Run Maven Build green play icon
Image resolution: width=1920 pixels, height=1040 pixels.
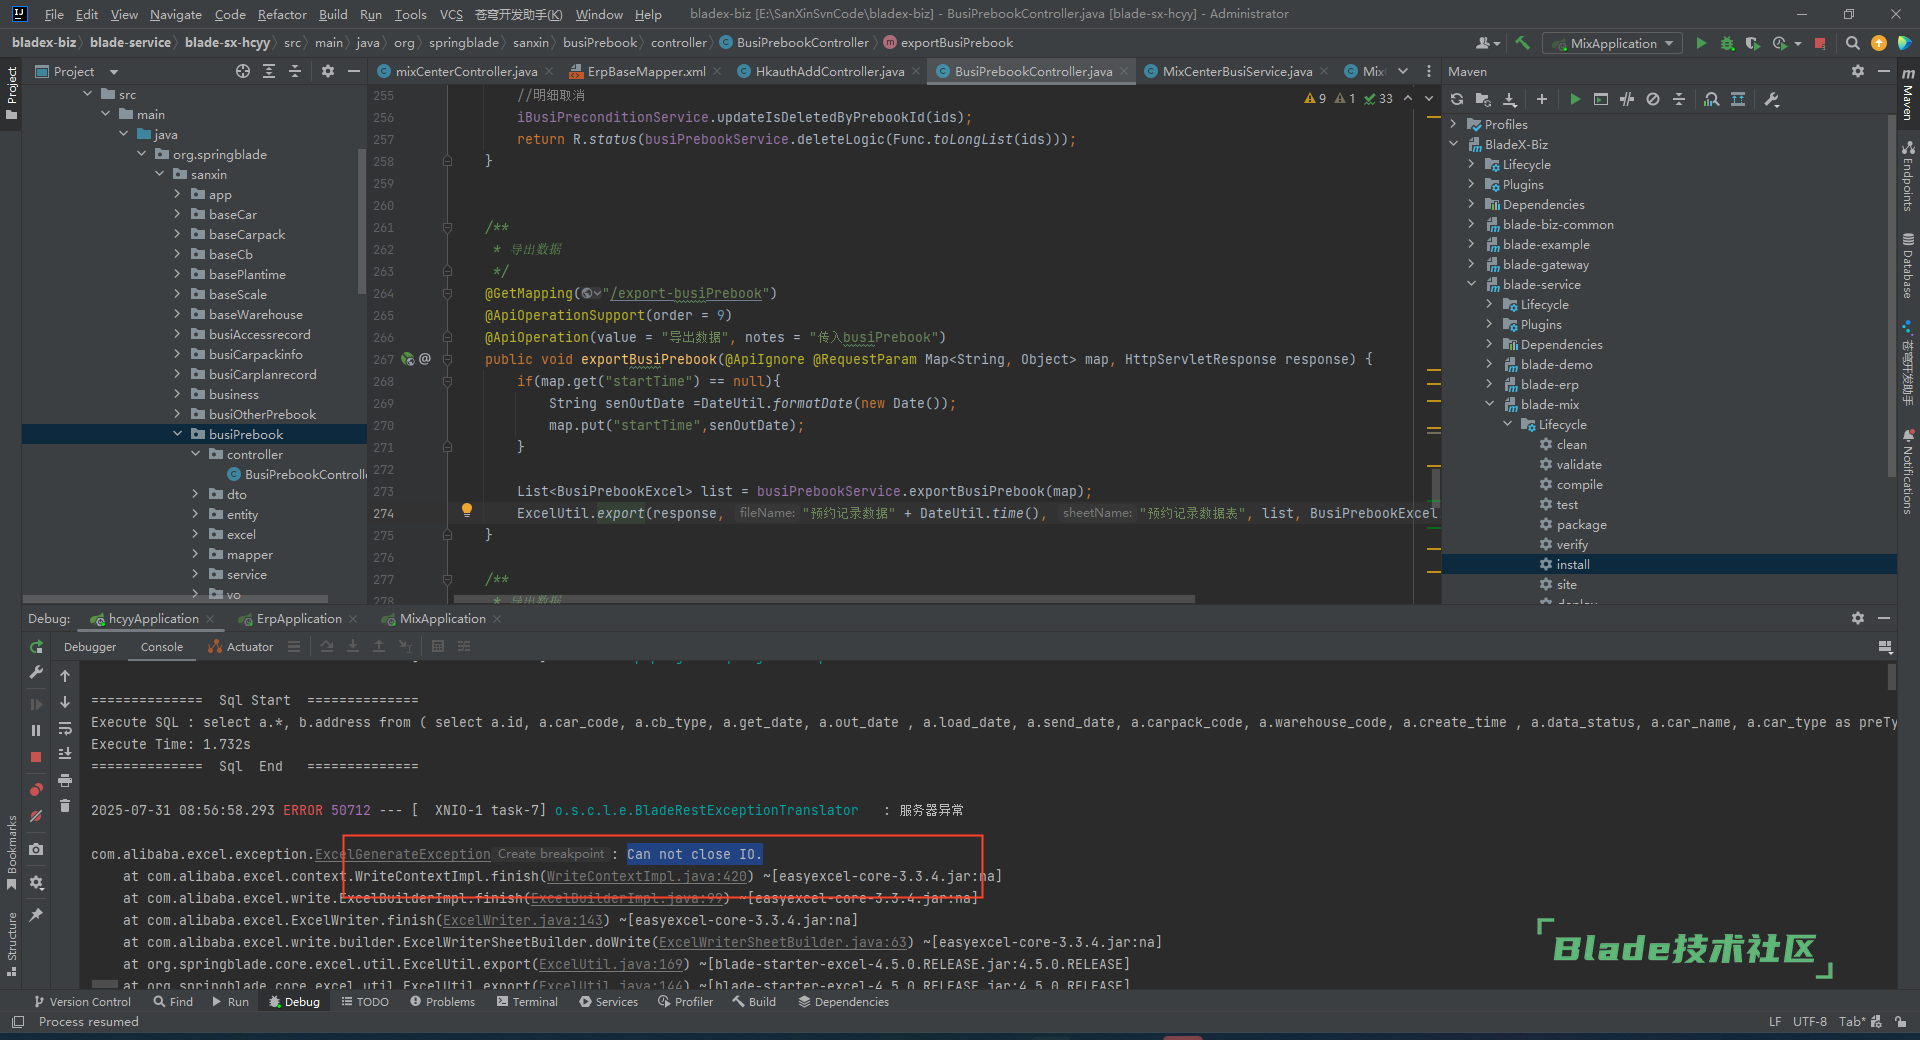click(x=1575, y=99)
